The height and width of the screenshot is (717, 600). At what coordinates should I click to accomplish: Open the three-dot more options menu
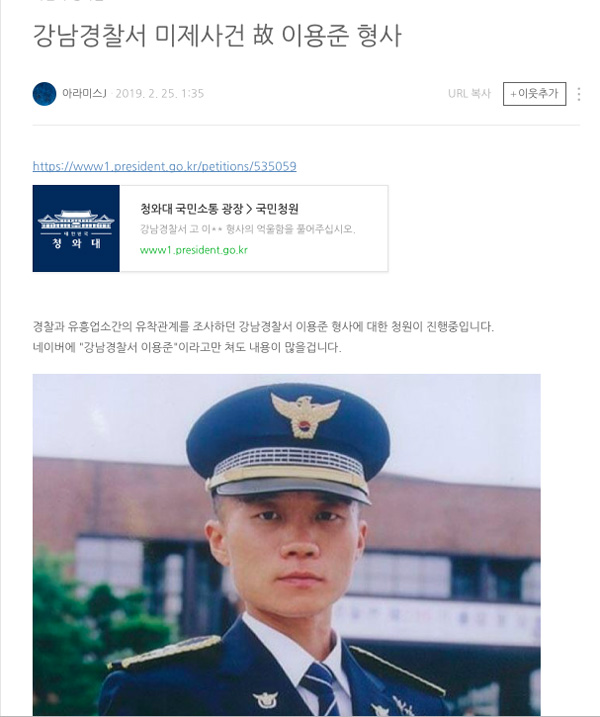point(579,94)
